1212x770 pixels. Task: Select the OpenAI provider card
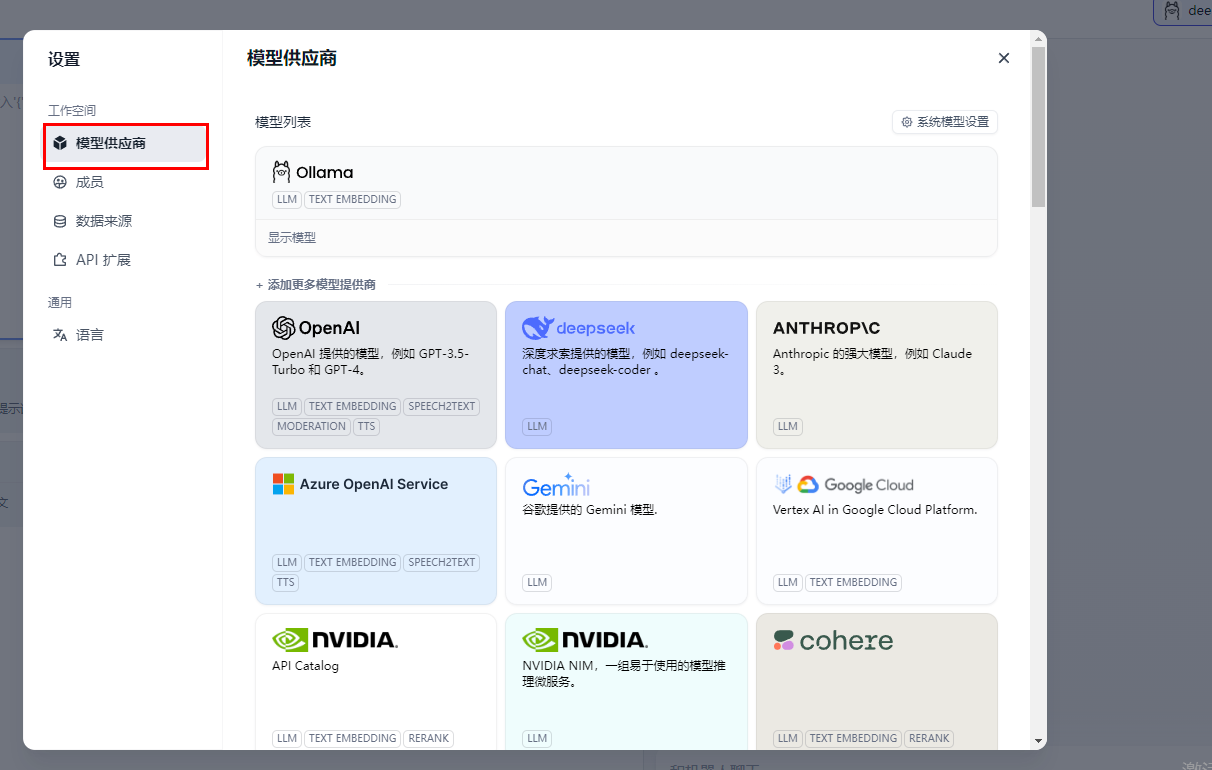coord(376,375)
